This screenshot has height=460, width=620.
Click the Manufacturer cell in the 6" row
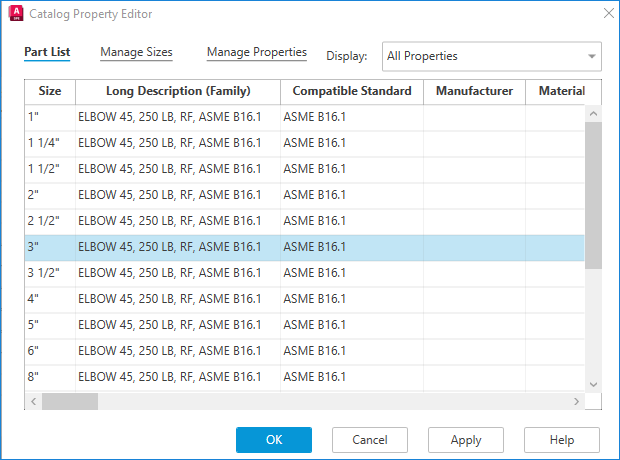pyautogui.click(x=474, y=351)
